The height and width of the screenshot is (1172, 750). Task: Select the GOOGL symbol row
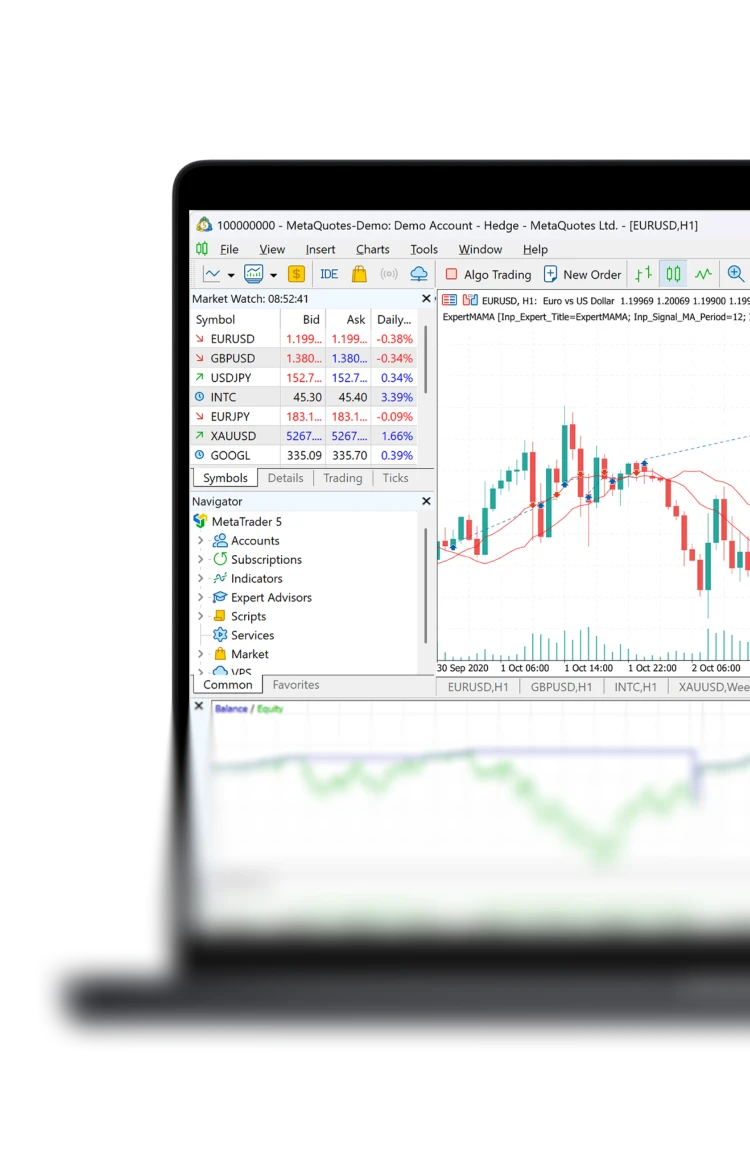click(x=304, y=455)
